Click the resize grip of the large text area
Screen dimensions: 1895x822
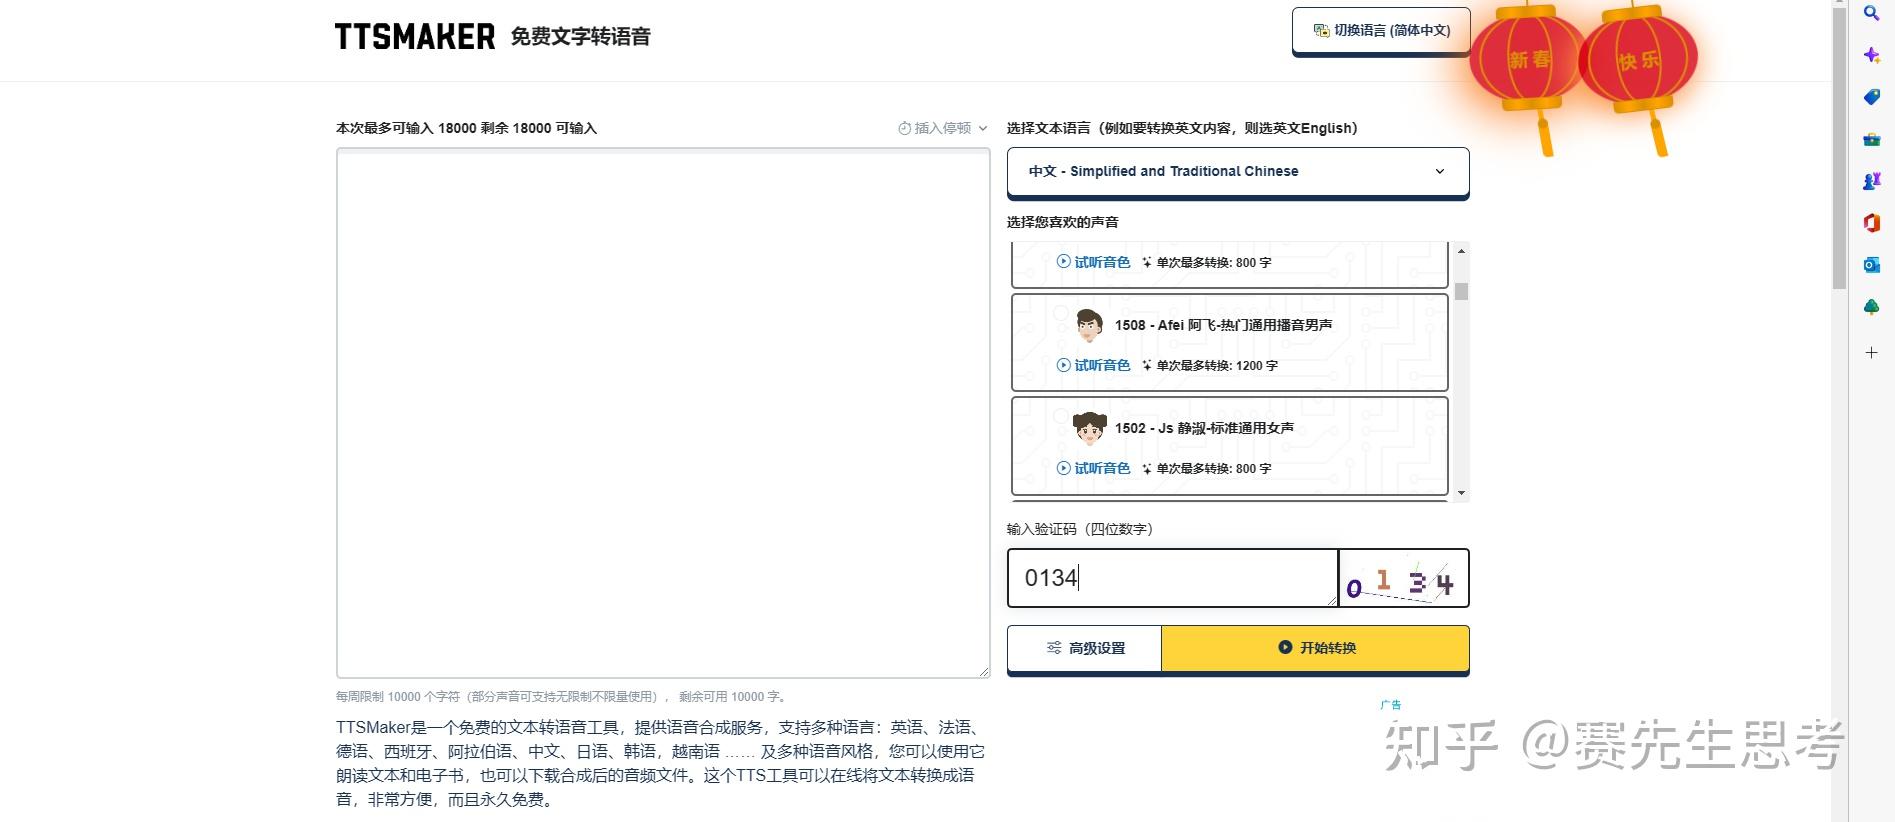tap(984, 672)
